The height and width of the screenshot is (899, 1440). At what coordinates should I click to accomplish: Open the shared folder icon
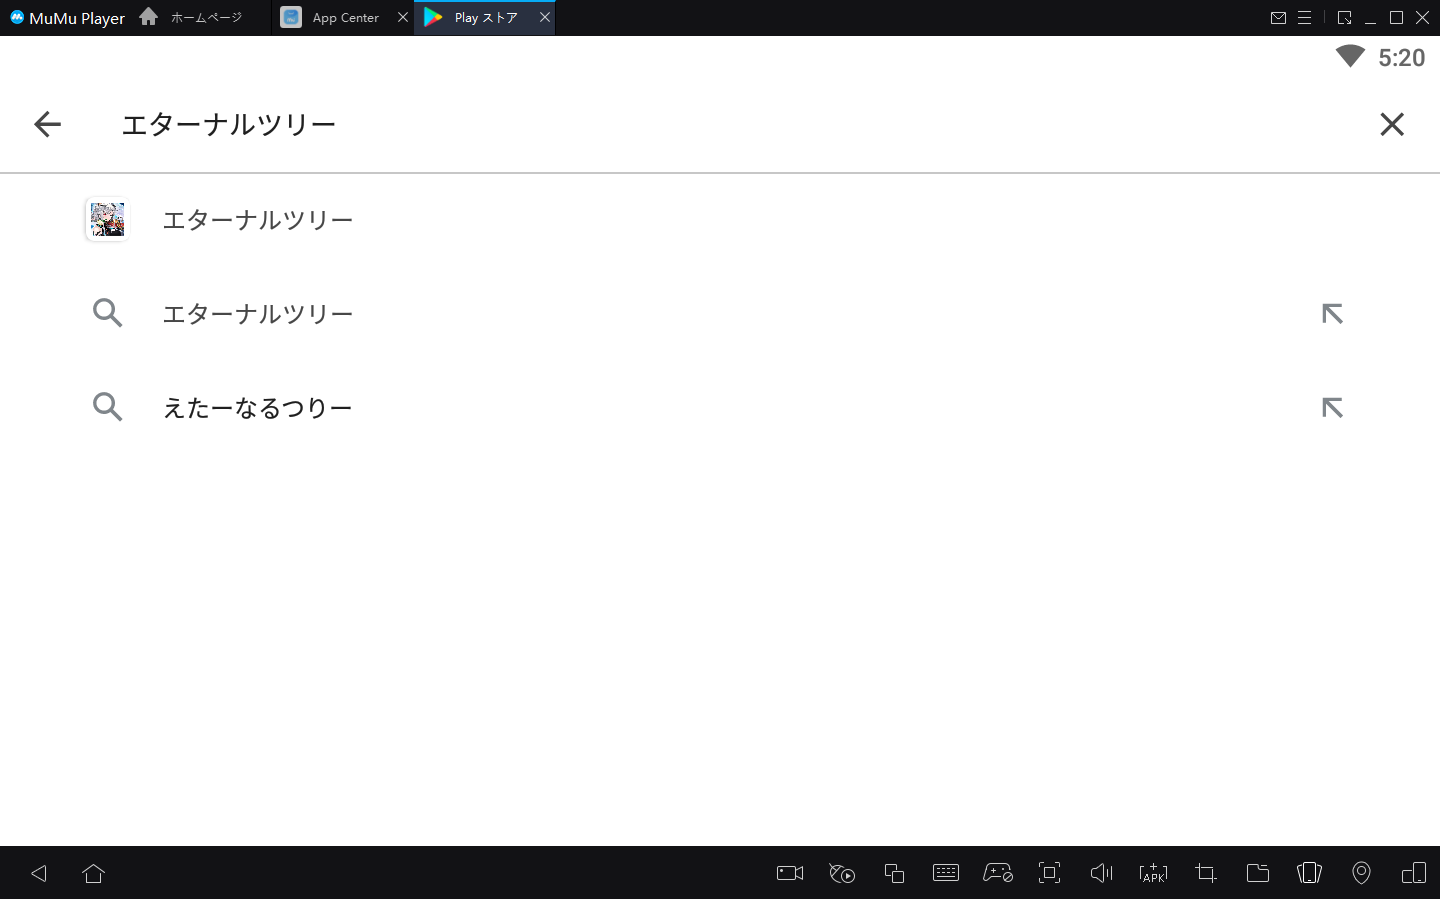coord(1258,873)
